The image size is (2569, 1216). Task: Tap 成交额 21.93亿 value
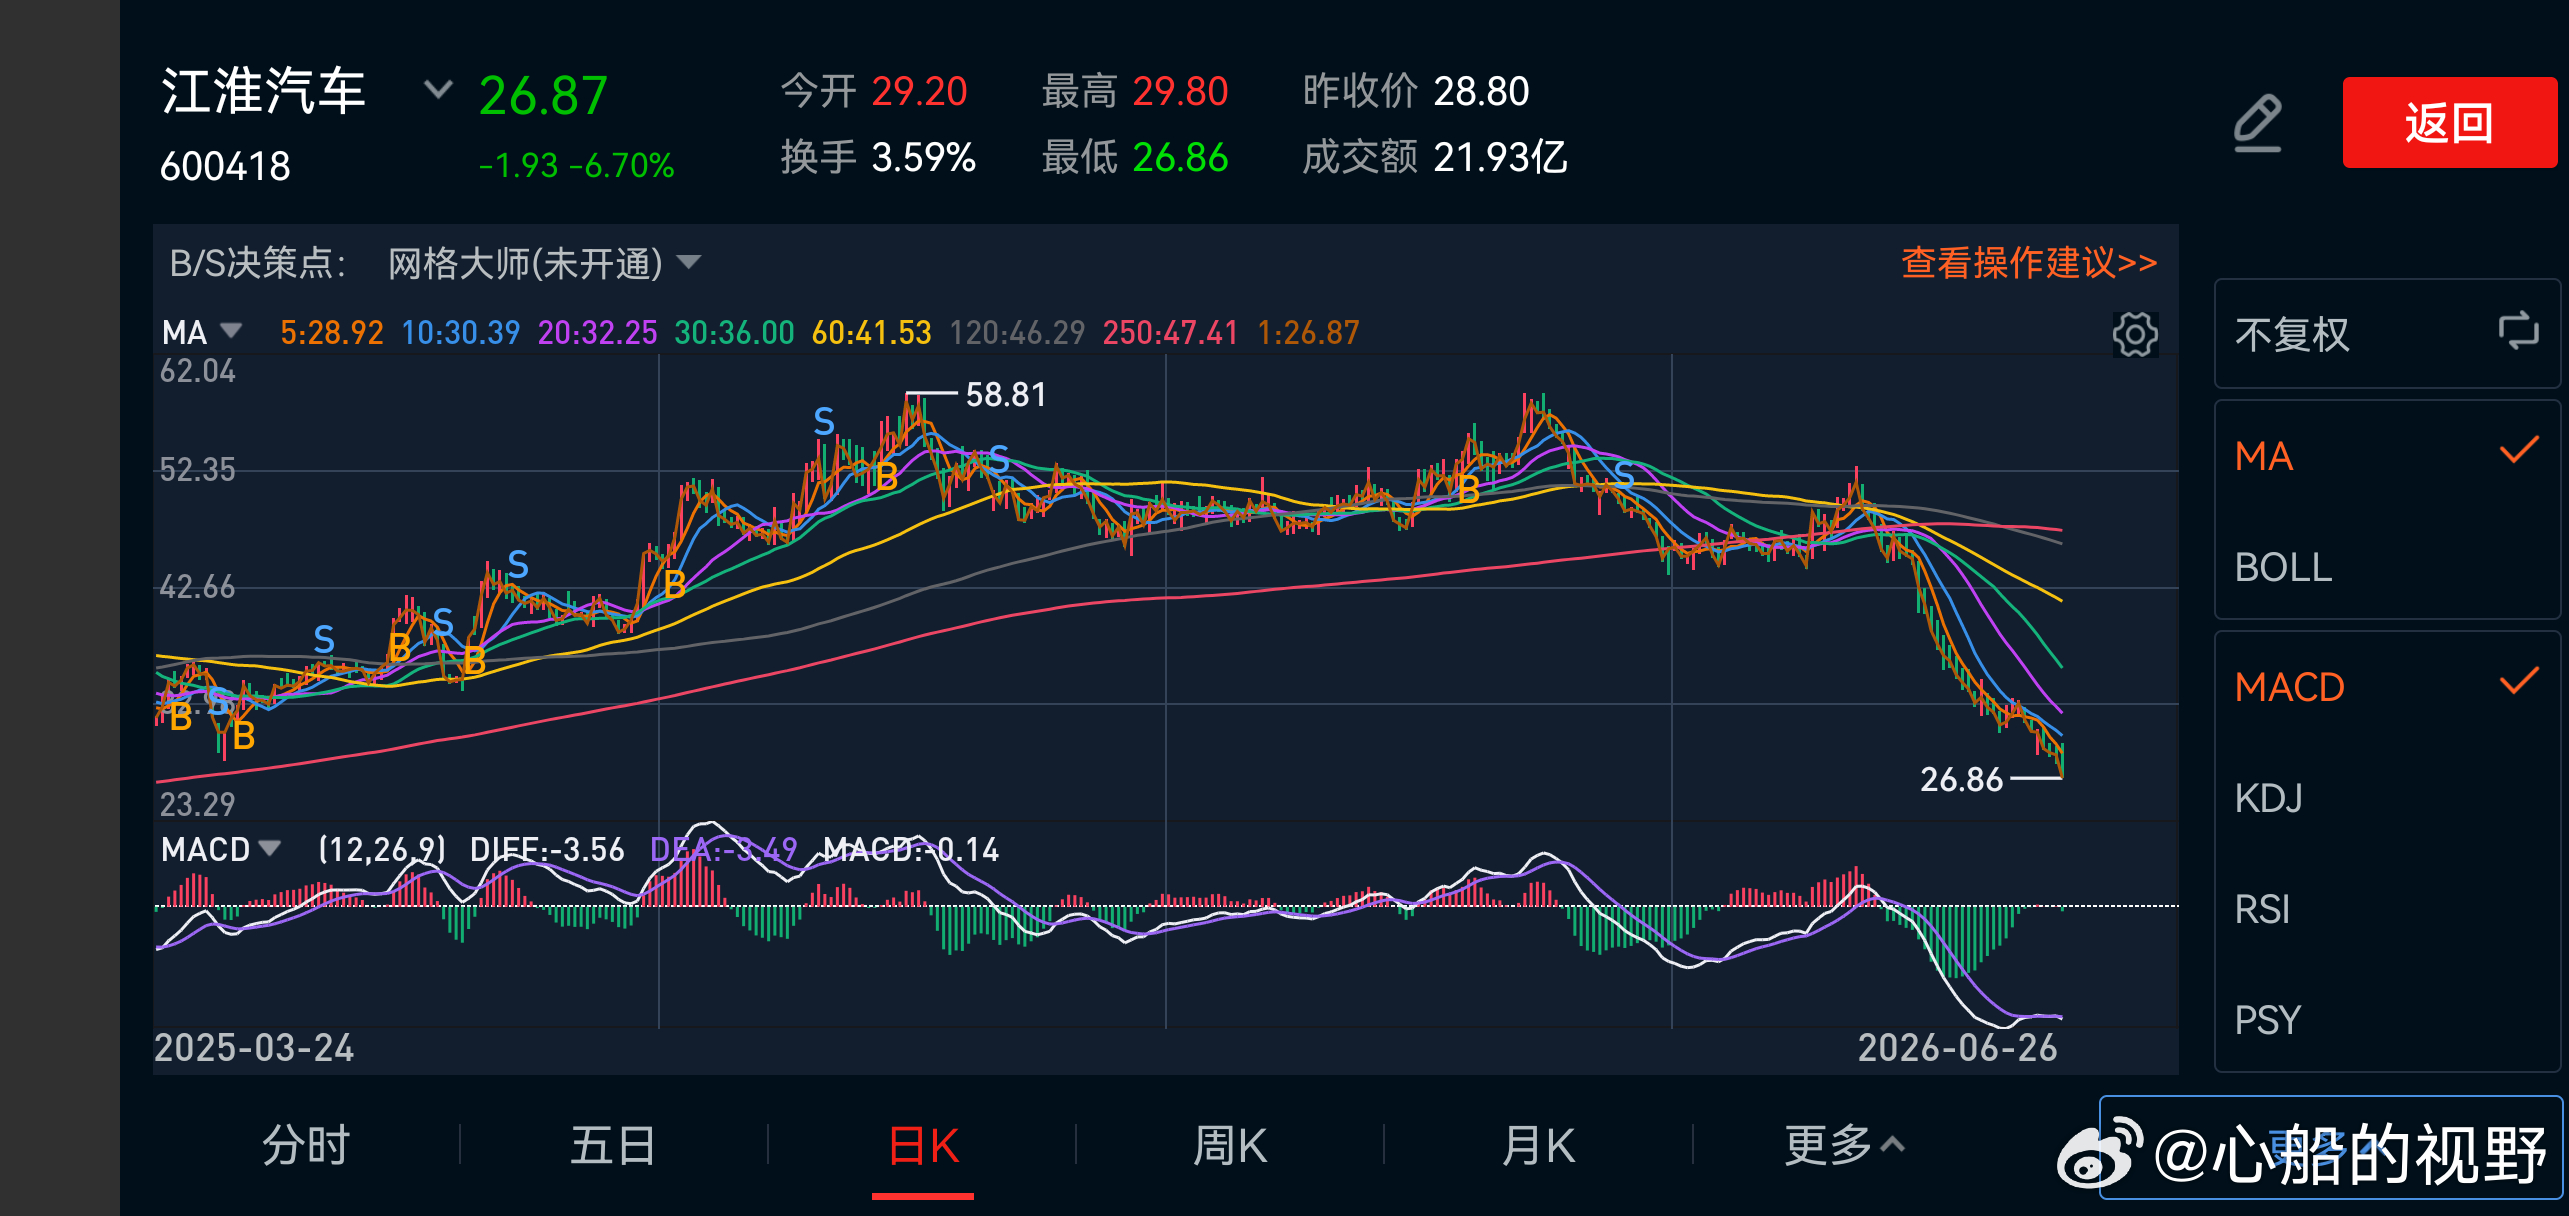pos(1436,157)
